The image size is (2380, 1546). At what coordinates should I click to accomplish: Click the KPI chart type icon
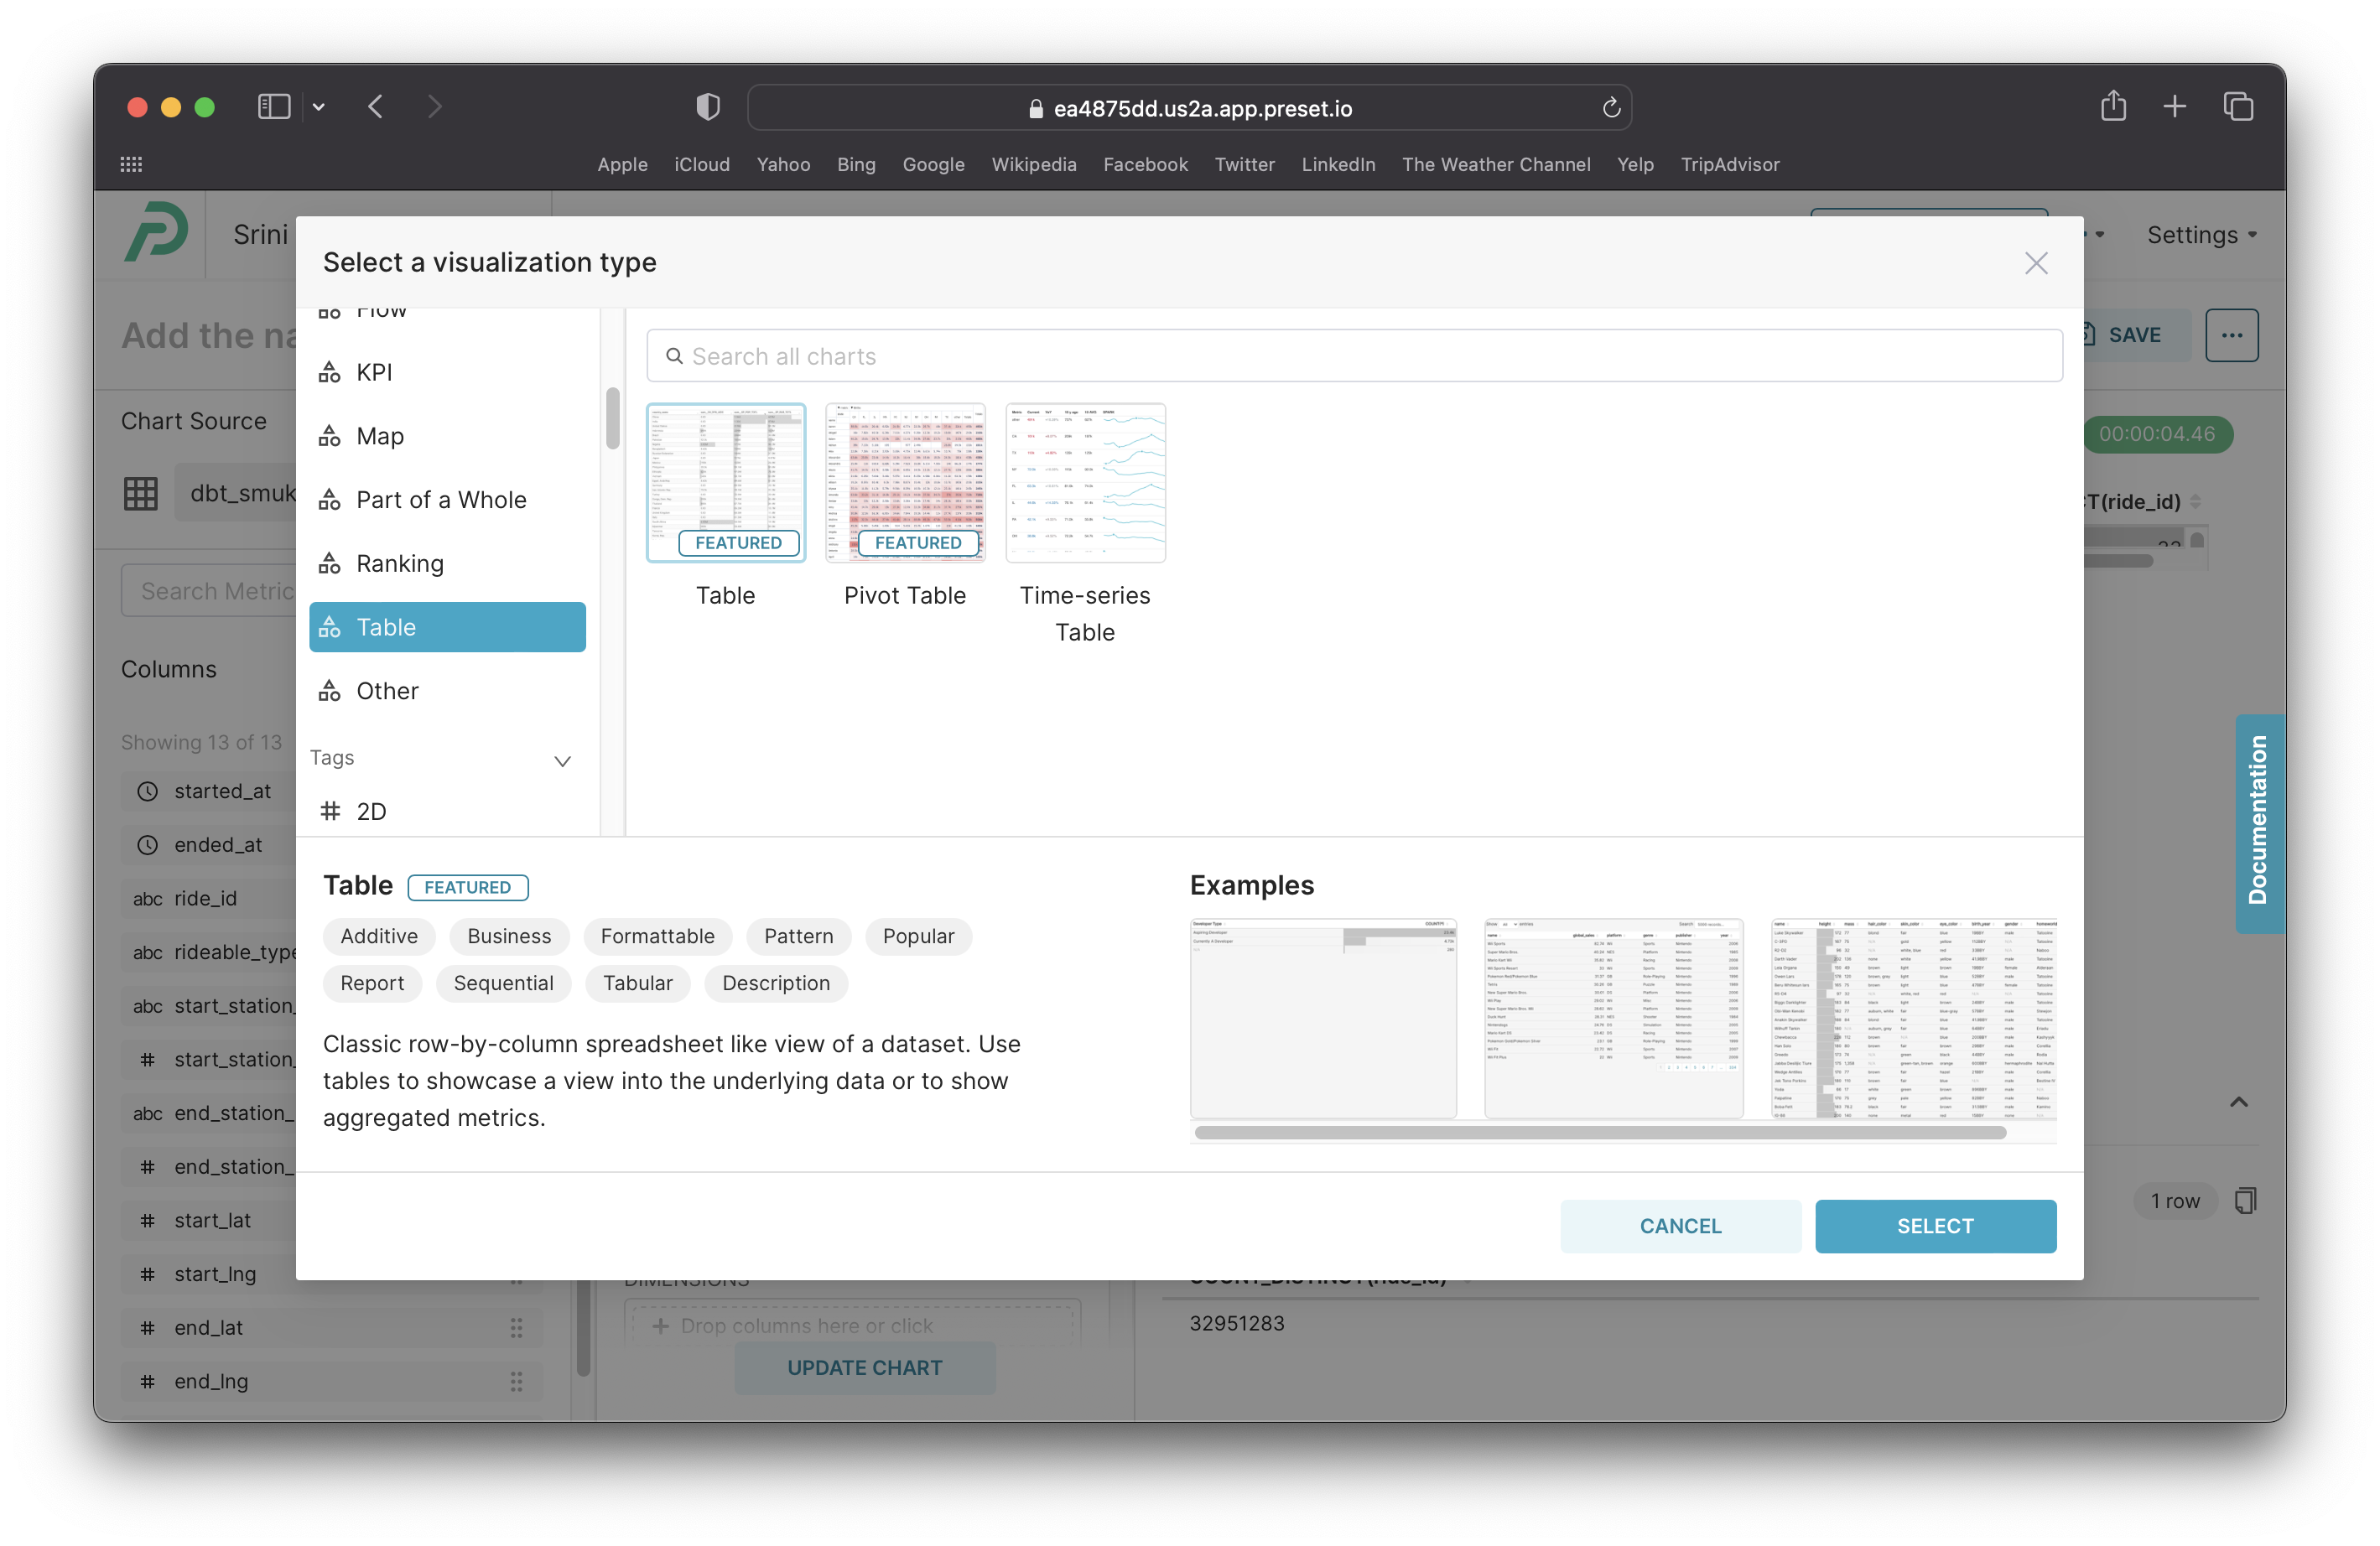[x=331, y=373]
